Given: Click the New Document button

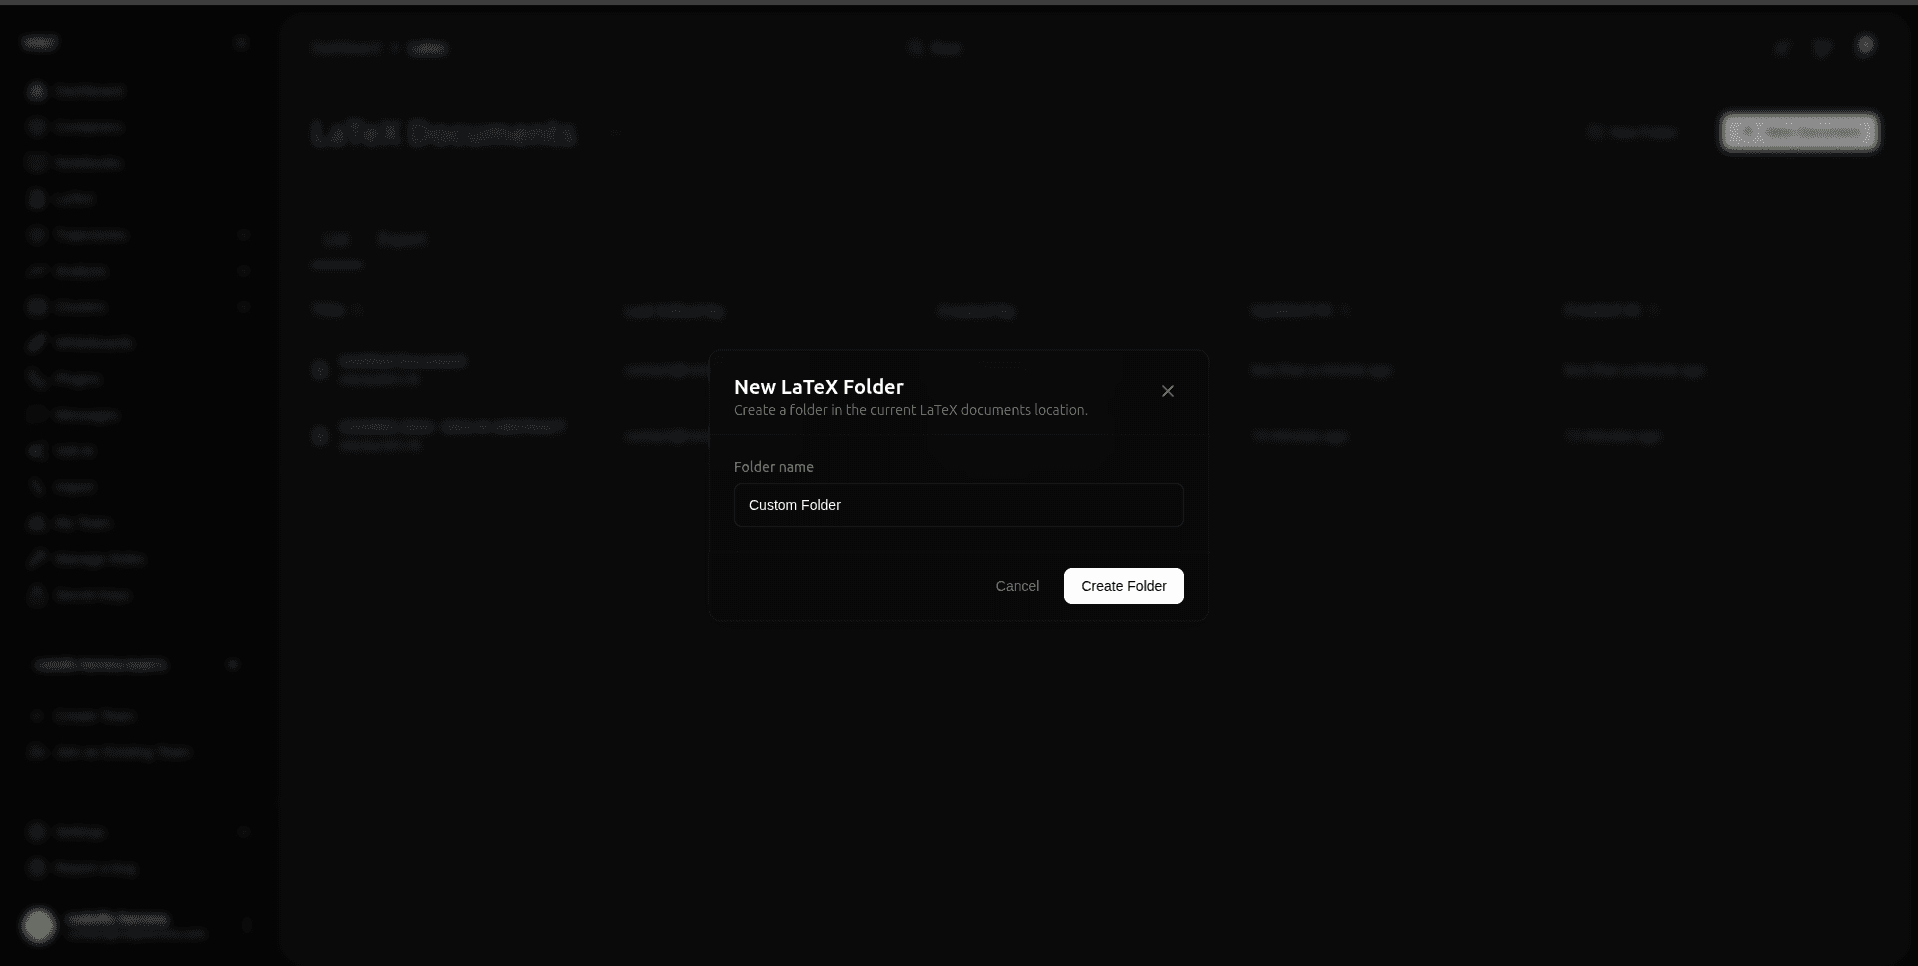Looking at the screenshot, I should (1799, 132).
